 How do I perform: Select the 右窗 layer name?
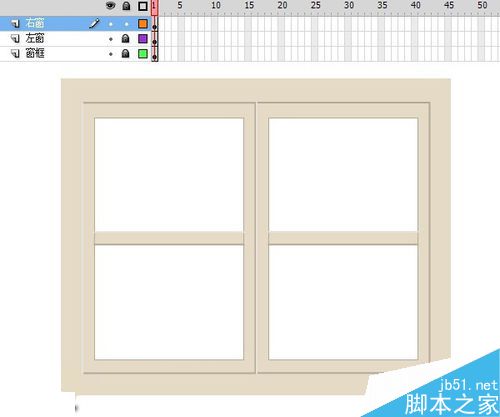click(35, 23)
